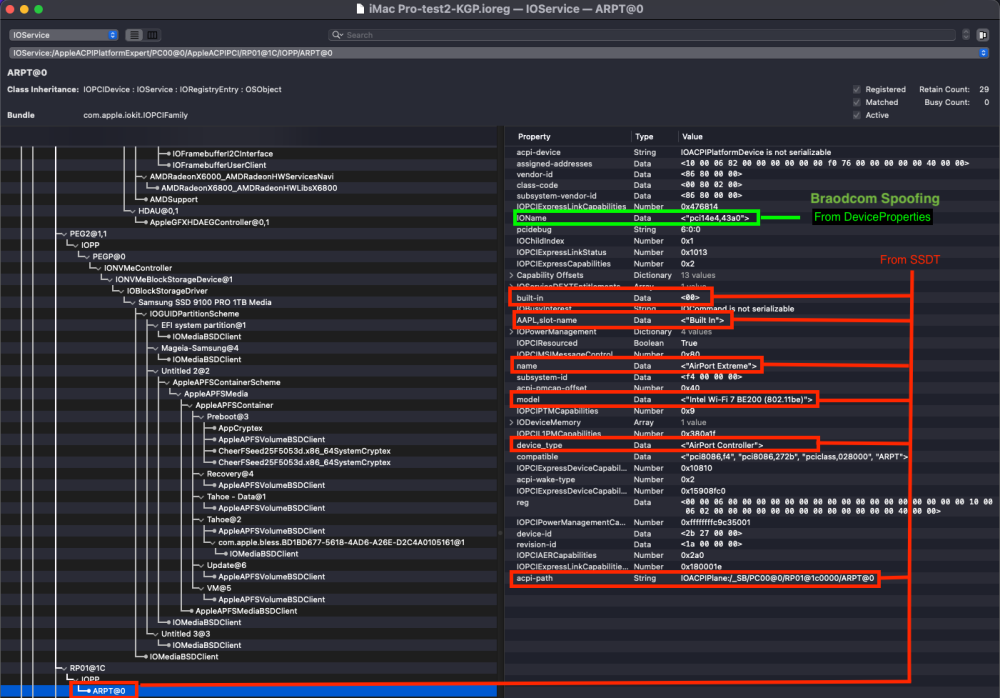The height and width of the screenshot is (698, 1000).
Task: Expand the Capability Offsets dictionary row
Action: (511, 276)
